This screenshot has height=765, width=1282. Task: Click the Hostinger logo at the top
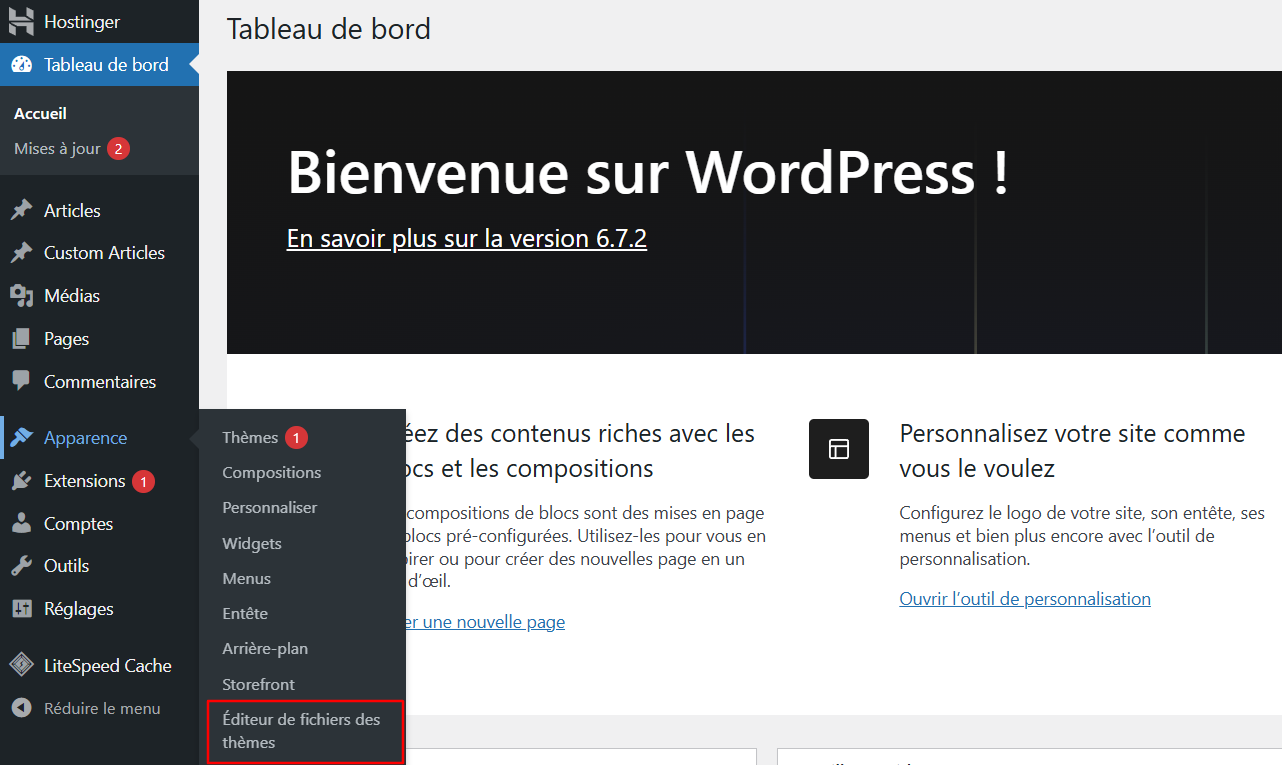tap(20, 21)
